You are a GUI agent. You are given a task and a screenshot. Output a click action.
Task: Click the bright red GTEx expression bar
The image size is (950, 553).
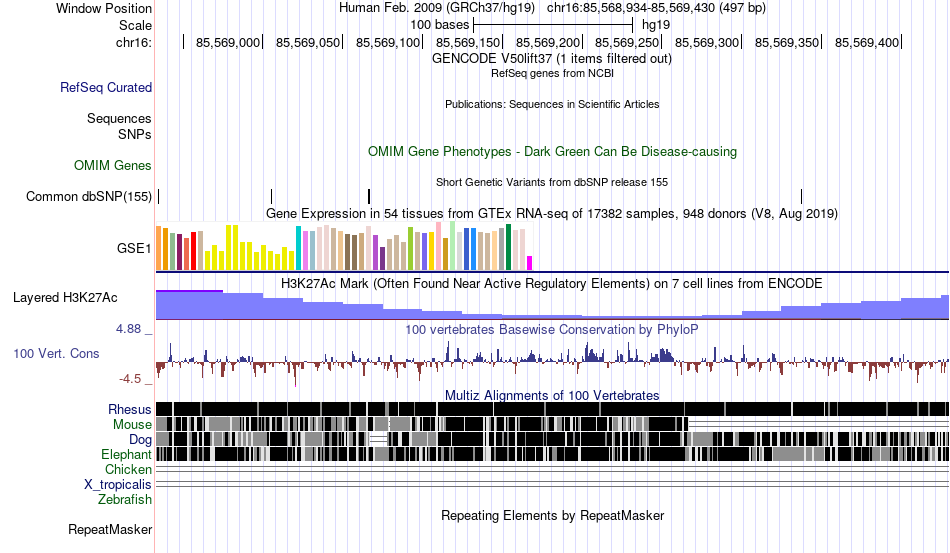click(x=193, y=251)
